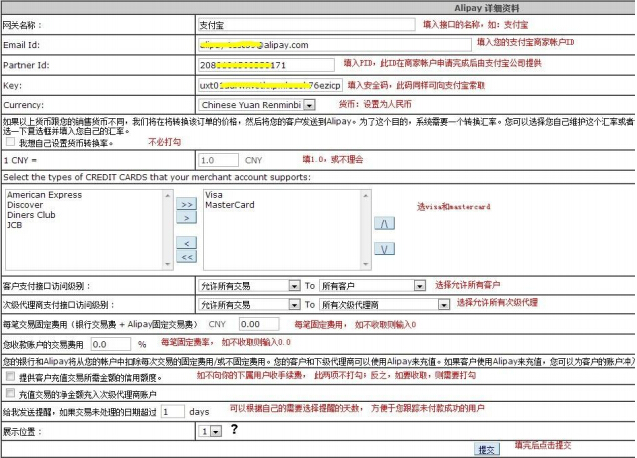637x458 pixels.
Task: Click down arrow of available cards scrollbar
Action: click(x=168, y=264)
